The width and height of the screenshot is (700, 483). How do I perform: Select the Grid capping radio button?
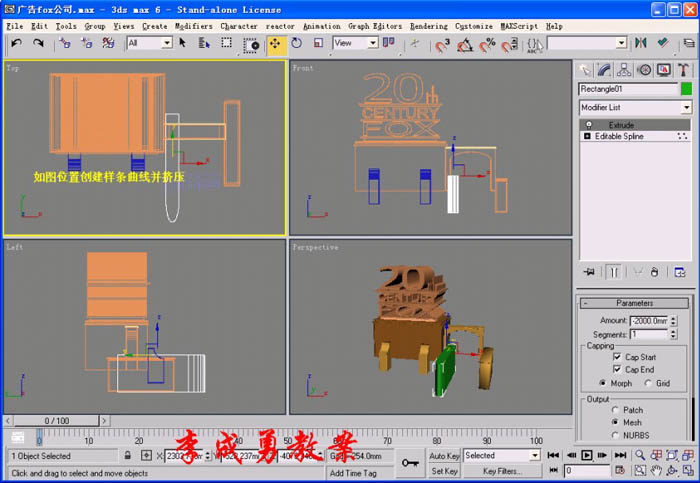point(648,383)
